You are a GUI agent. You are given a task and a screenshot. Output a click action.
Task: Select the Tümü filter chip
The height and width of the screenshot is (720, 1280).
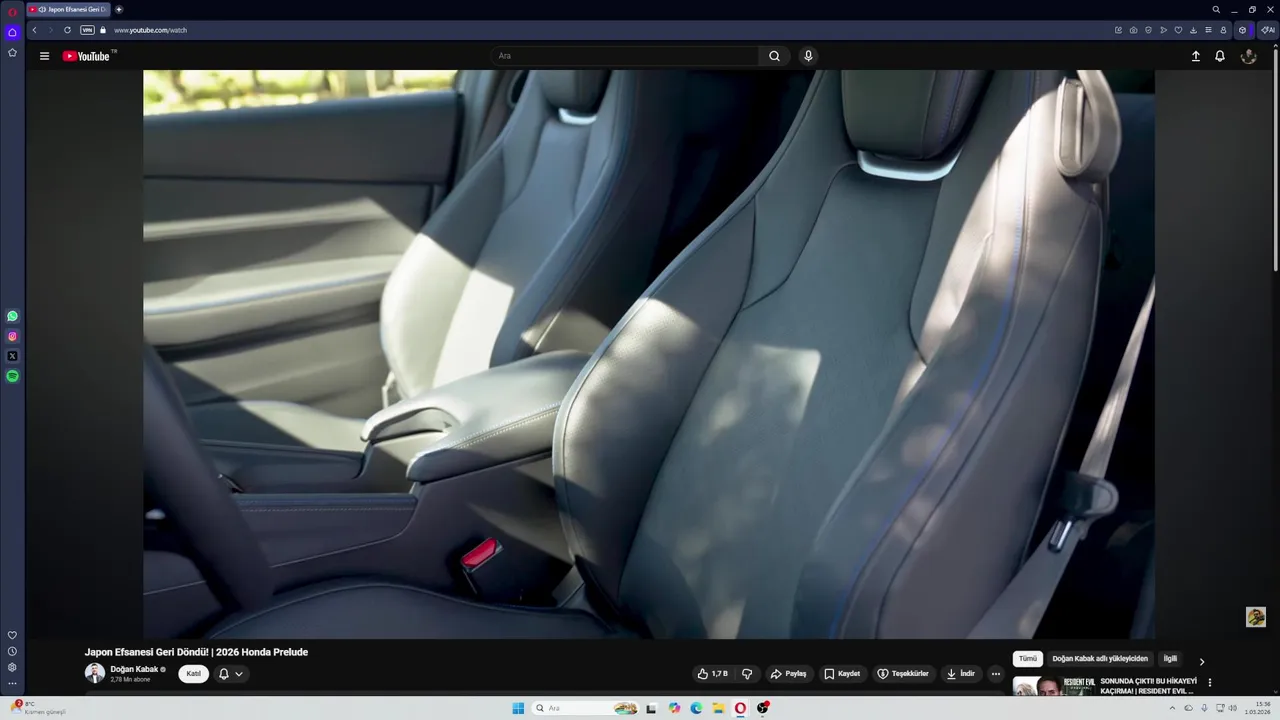coord(1028,659)
